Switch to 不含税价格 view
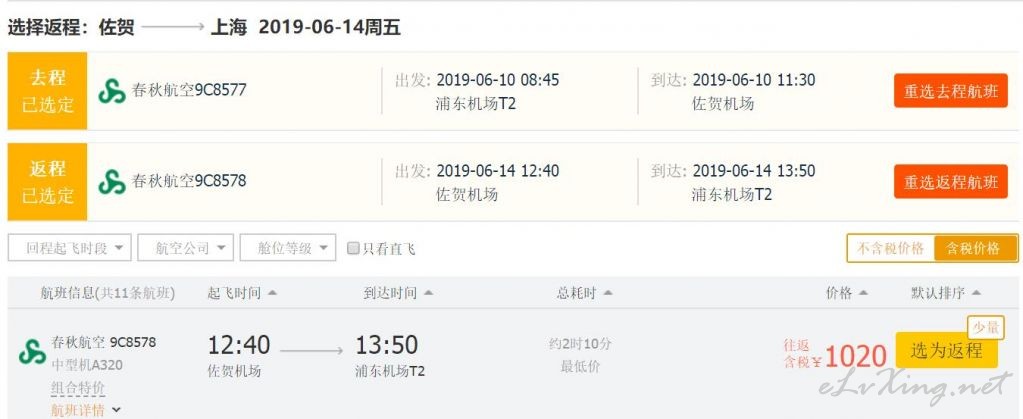This screenshot has height=419, width=1023. pyautogui.click(x=890, y=248)
